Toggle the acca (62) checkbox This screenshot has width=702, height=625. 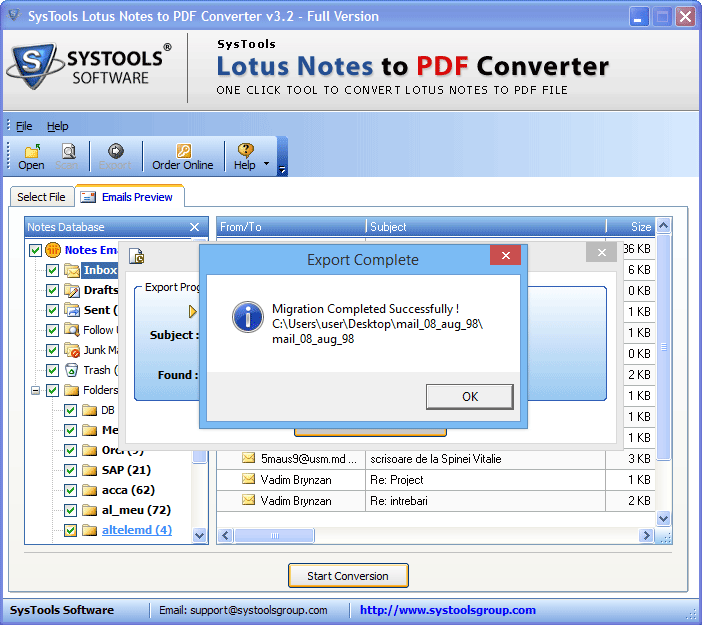pos(70,490)
